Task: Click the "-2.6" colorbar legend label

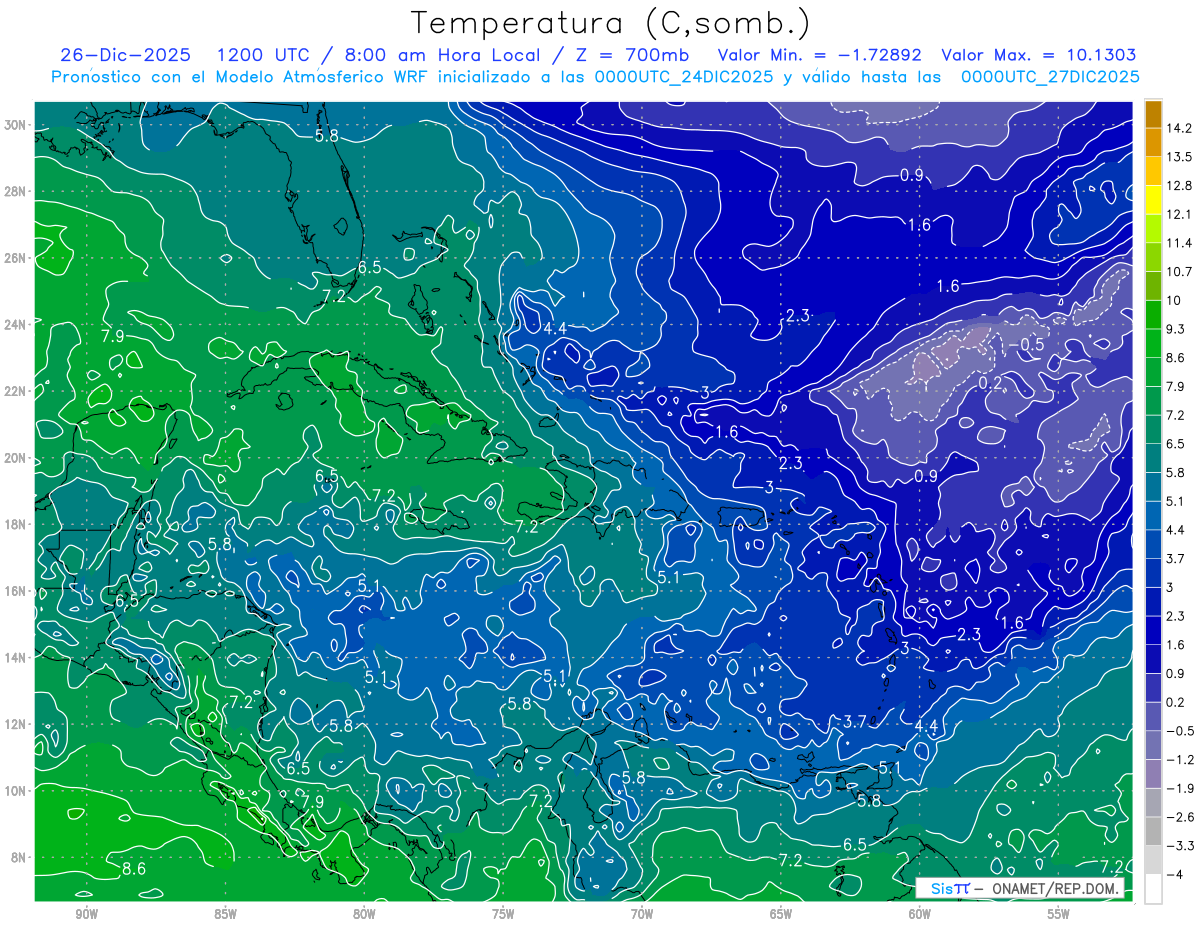Action: click(x=1181, y=817)
